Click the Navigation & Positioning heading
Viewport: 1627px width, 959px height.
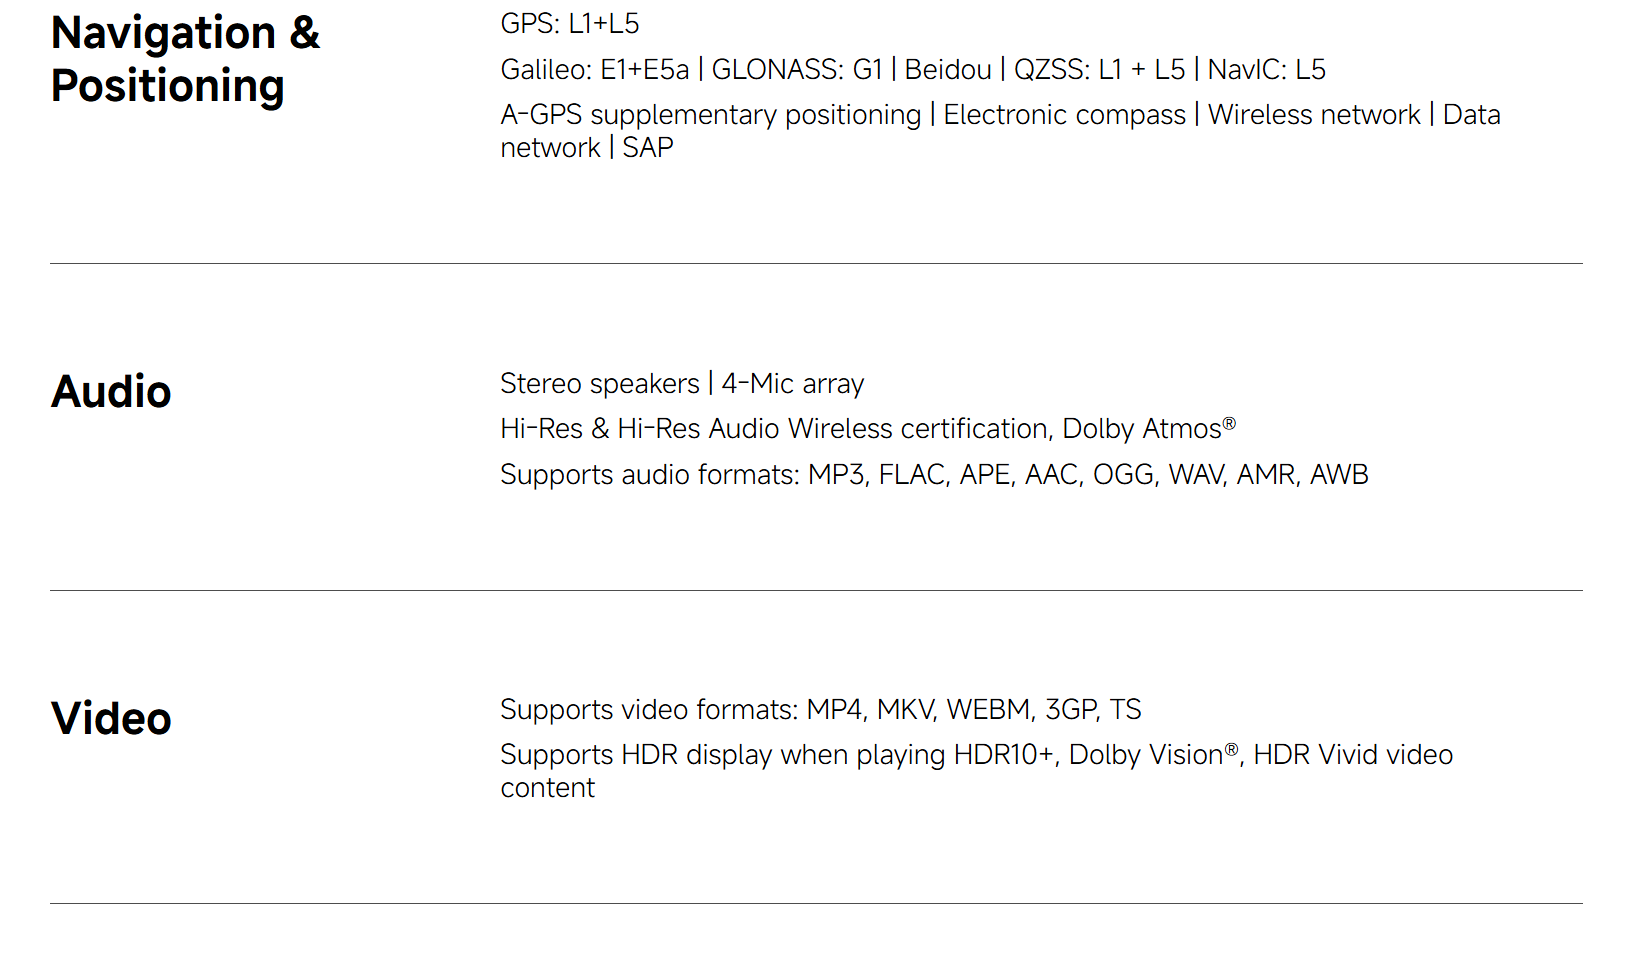pyautogui.click(x=185, y=59)
